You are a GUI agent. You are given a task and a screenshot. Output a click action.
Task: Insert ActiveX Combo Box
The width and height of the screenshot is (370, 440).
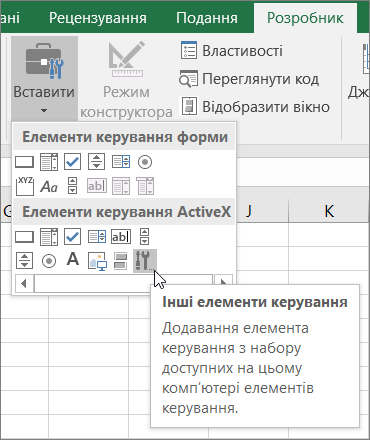49,237
